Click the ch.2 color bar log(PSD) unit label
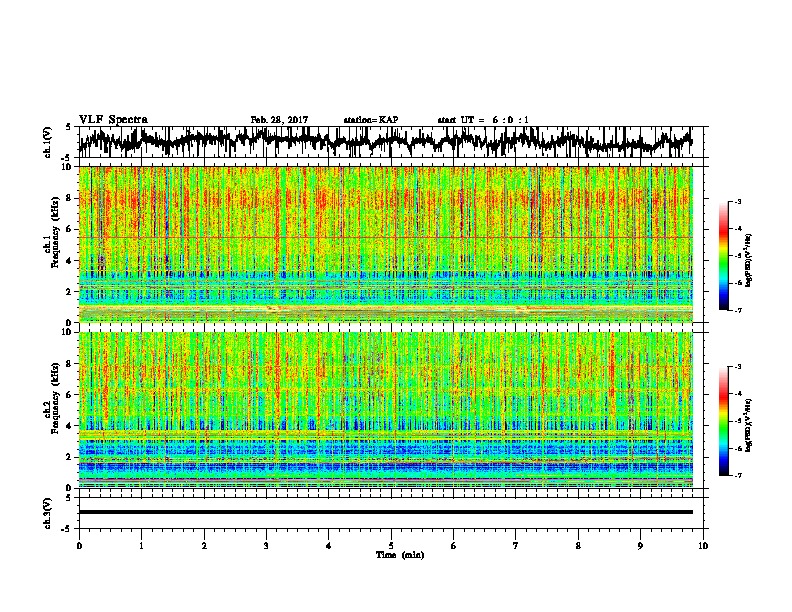This screenshot has height=612, width=792. point(749,426)
